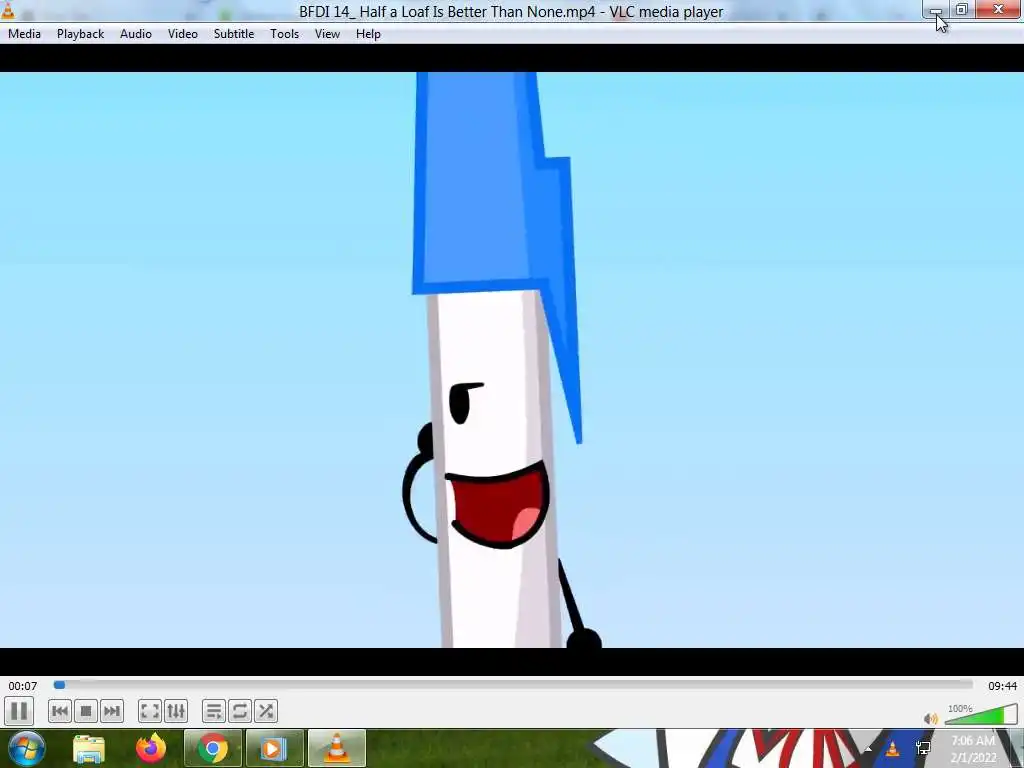Toggle random shuffle playback

click(266, 711)
